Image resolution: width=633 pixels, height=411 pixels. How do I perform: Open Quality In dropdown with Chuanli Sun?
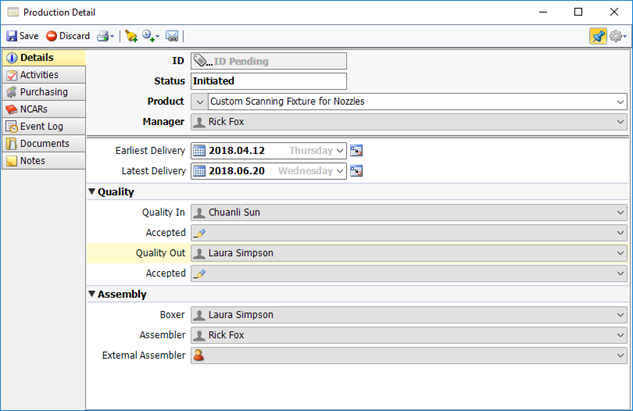620,212
